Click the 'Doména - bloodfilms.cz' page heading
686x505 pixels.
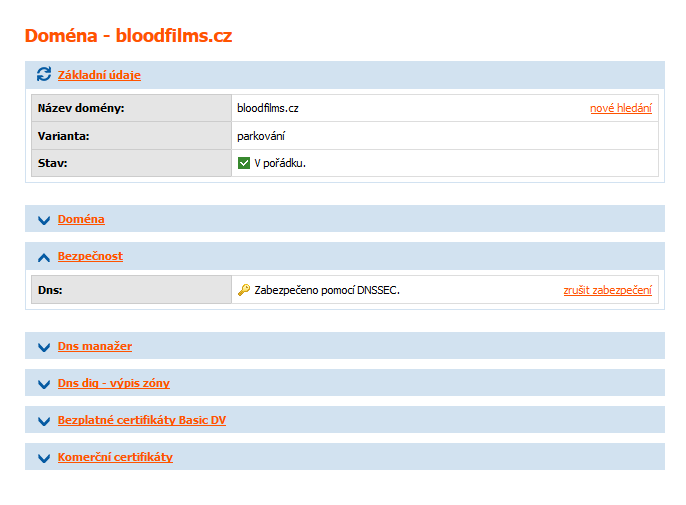(128, 36)
